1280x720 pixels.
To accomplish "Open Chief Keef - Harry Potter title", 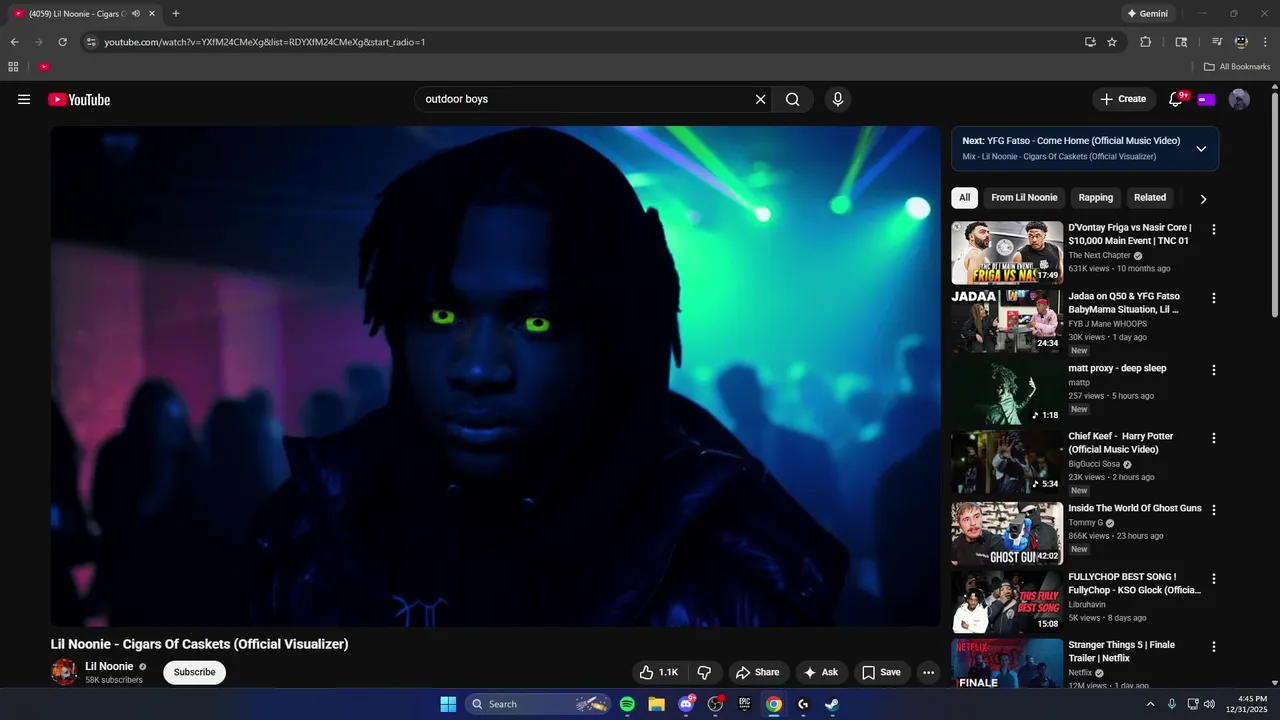I will click(x=1121, y=443).
